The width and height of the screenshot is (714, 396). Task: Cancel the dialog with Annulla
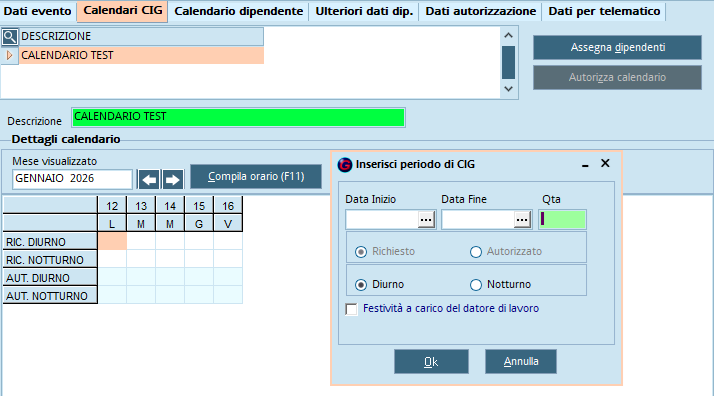[x=521, y=362]
